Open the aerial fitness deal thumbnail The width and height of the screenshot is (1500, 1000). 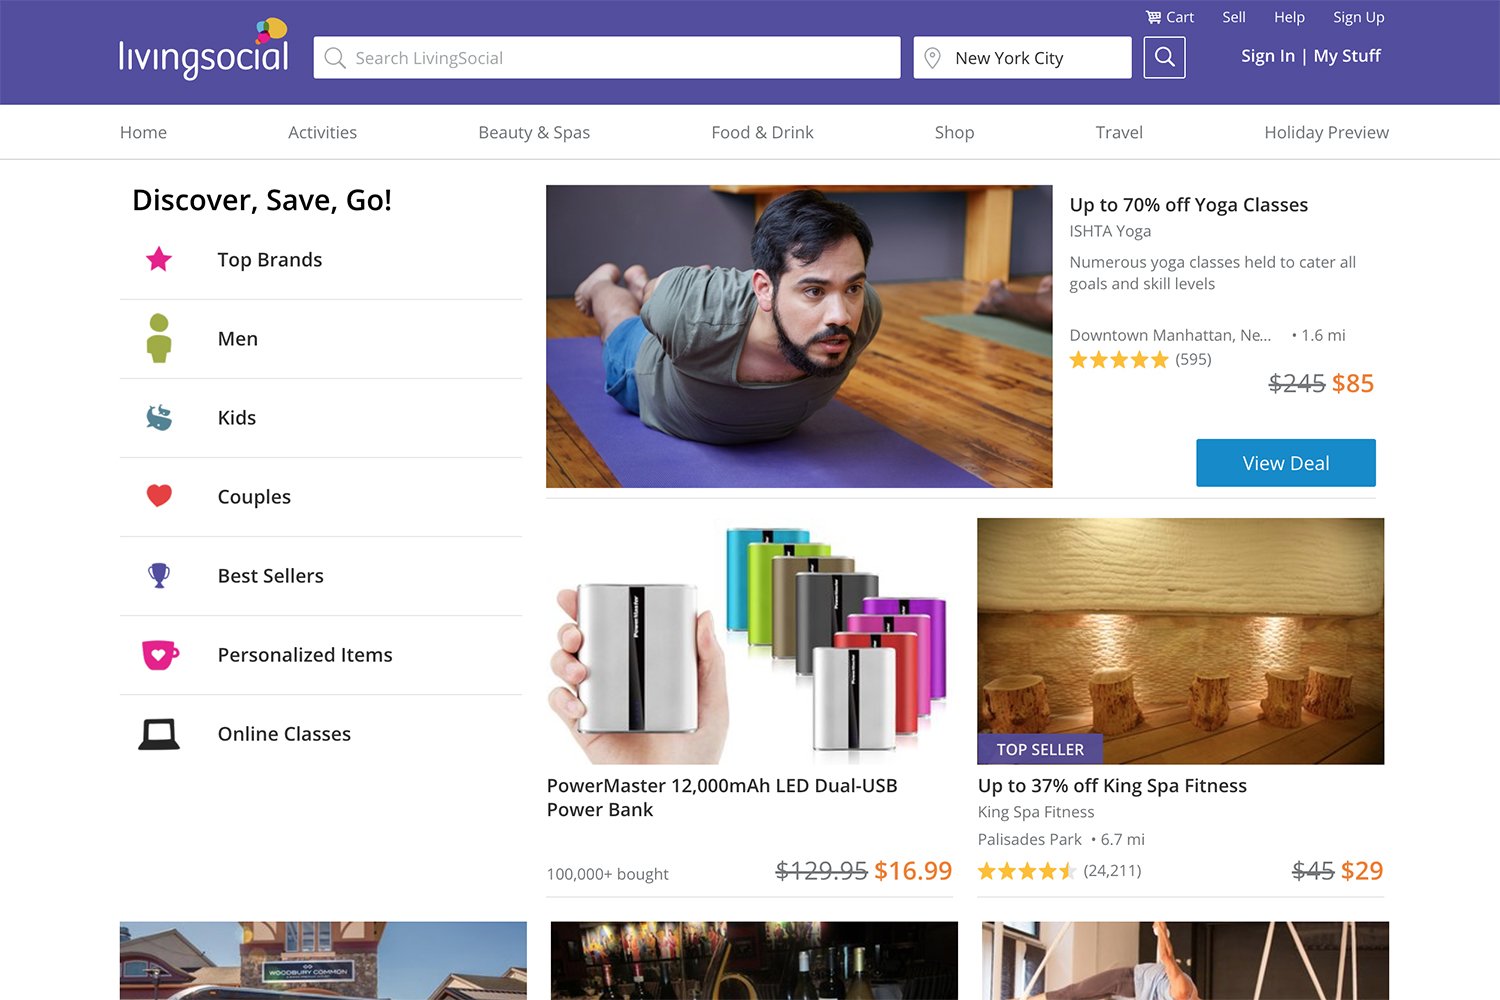pos(1185,961)
